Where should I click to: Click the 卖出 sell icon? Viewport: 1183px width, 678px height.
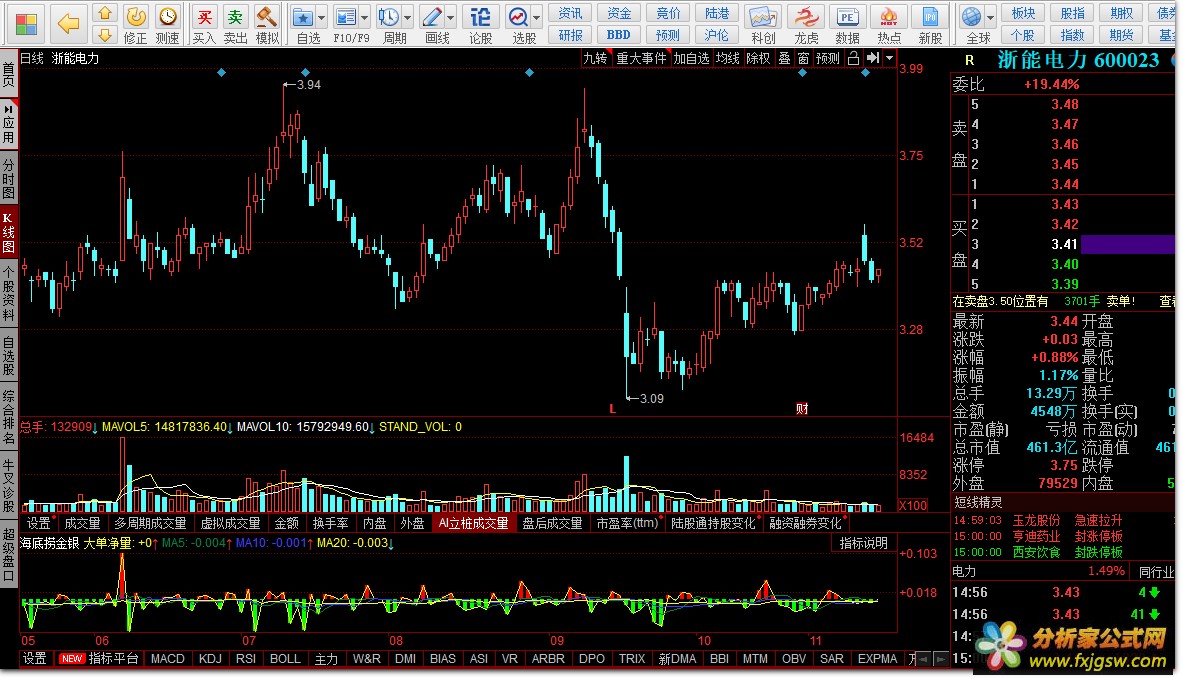coord(235,16)
